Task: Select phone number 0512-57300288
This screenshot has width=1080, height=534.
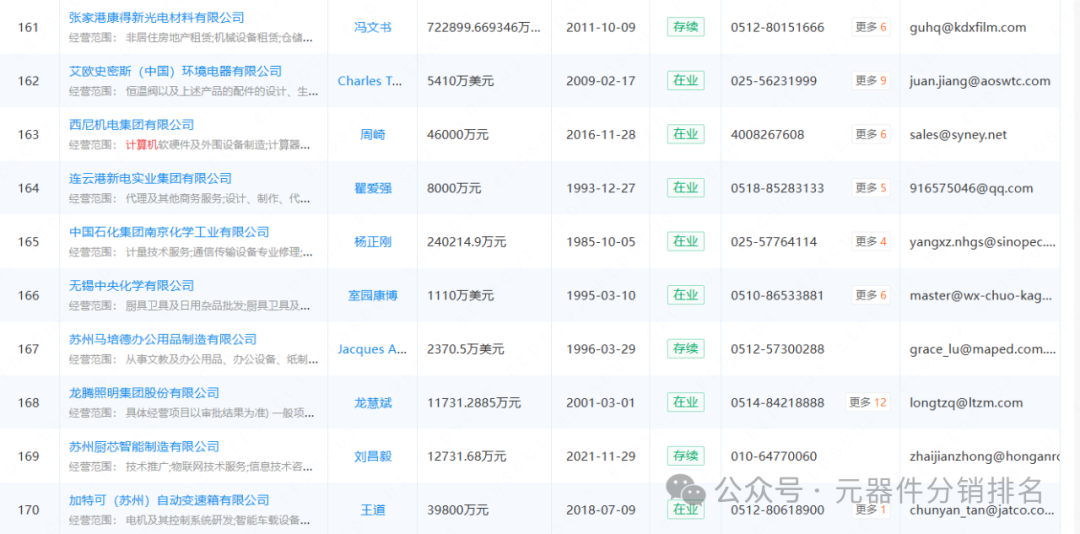Action: [777, 349]
